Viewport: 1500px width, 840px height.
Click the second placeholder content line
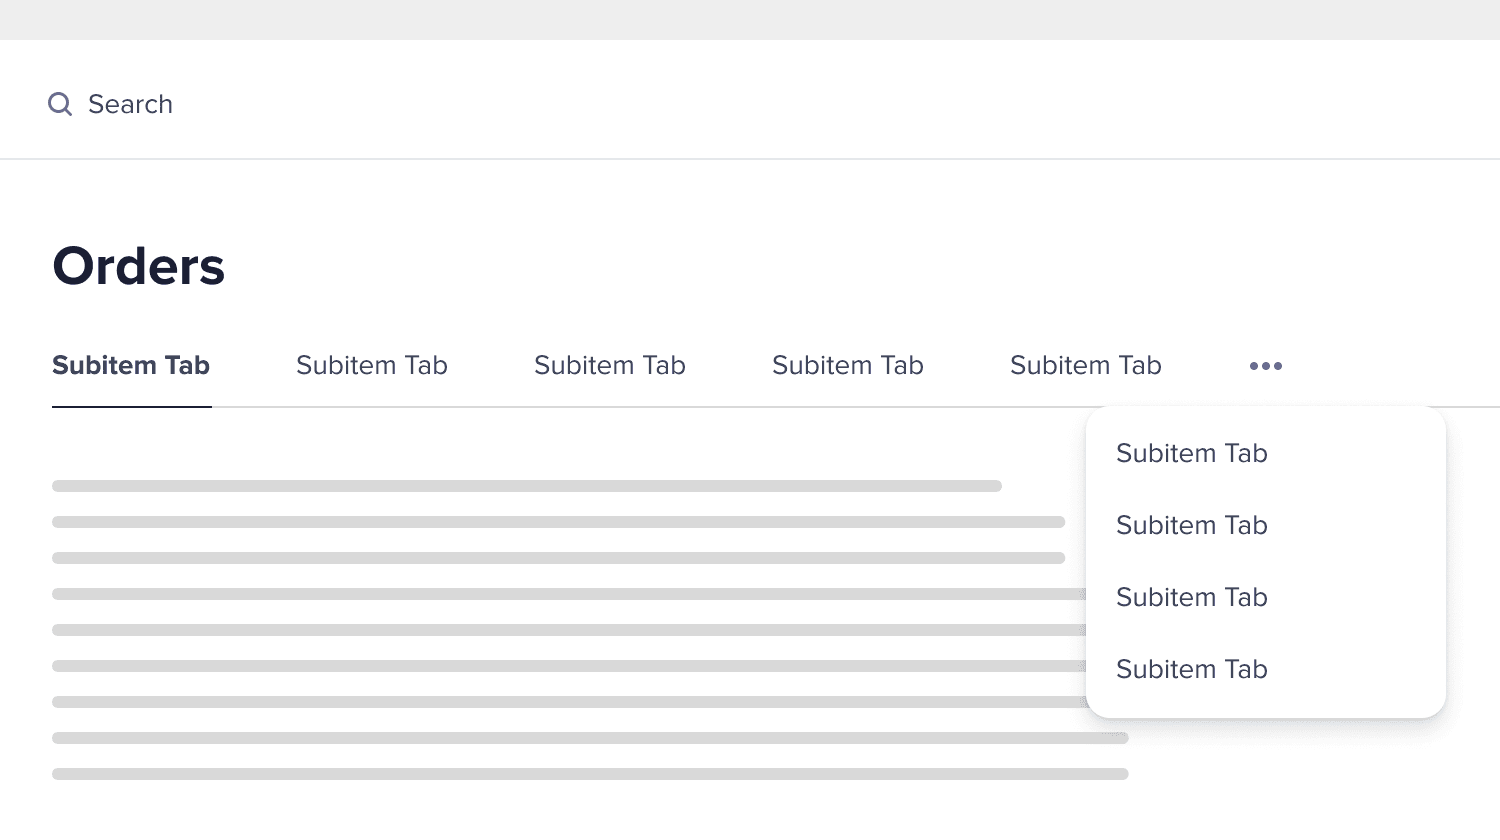coord(558,522)
